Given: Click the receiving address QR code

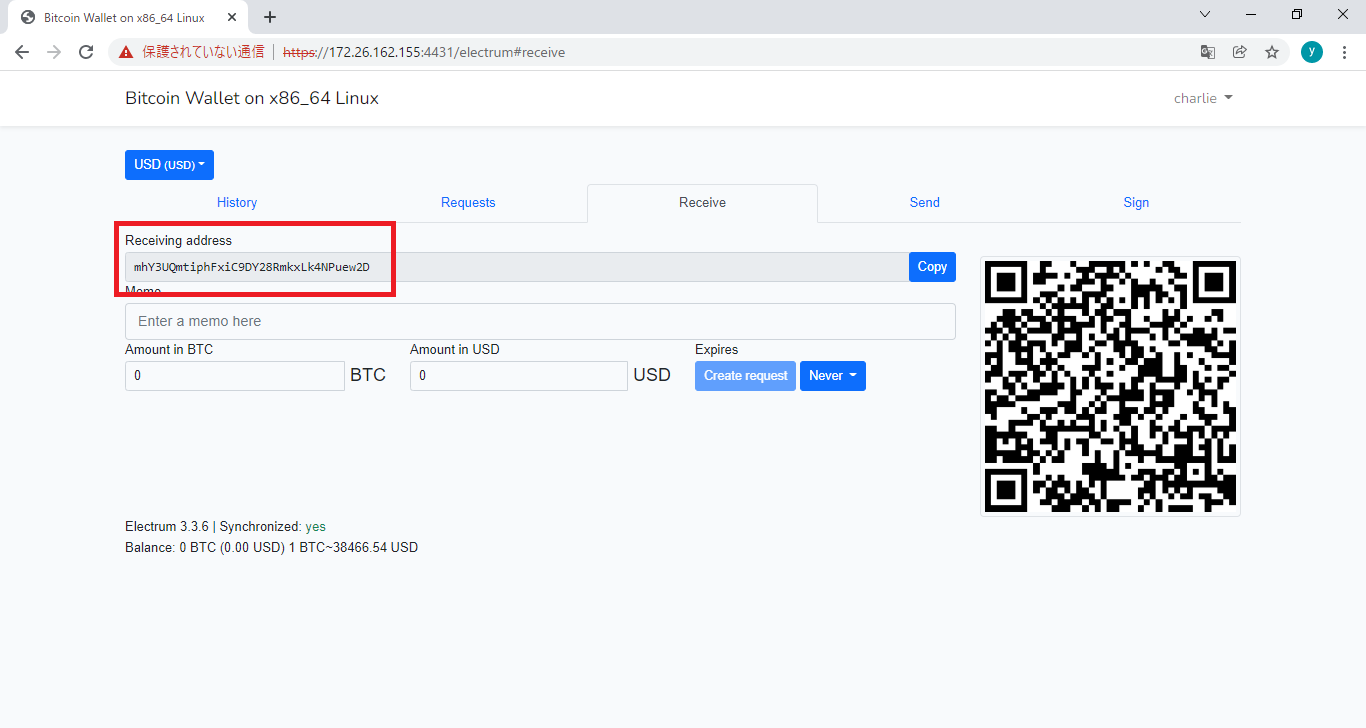Looking at the screenshot, I should pyautogui.click(x=1110, y=386).
